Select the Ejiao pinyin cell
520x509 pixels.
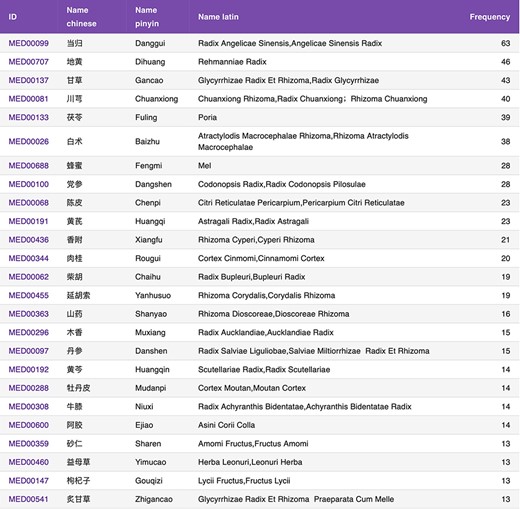coord(144,425)
